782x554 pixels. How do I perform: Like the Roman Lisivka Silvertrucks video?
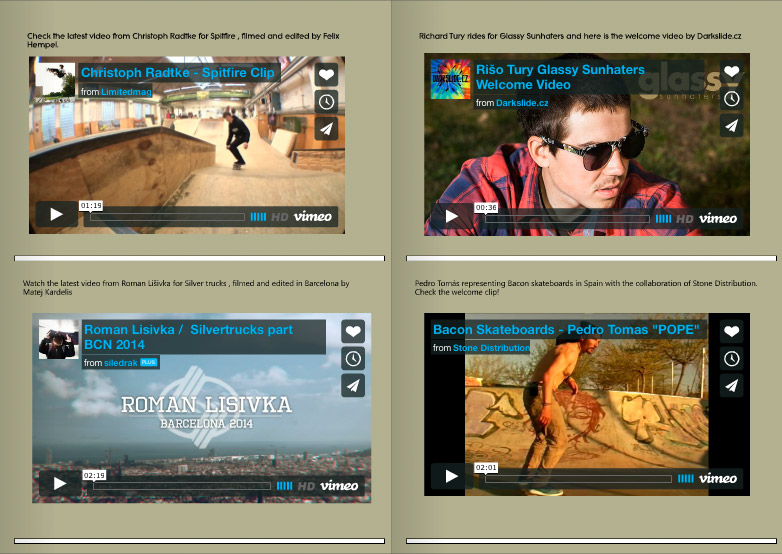352,333
